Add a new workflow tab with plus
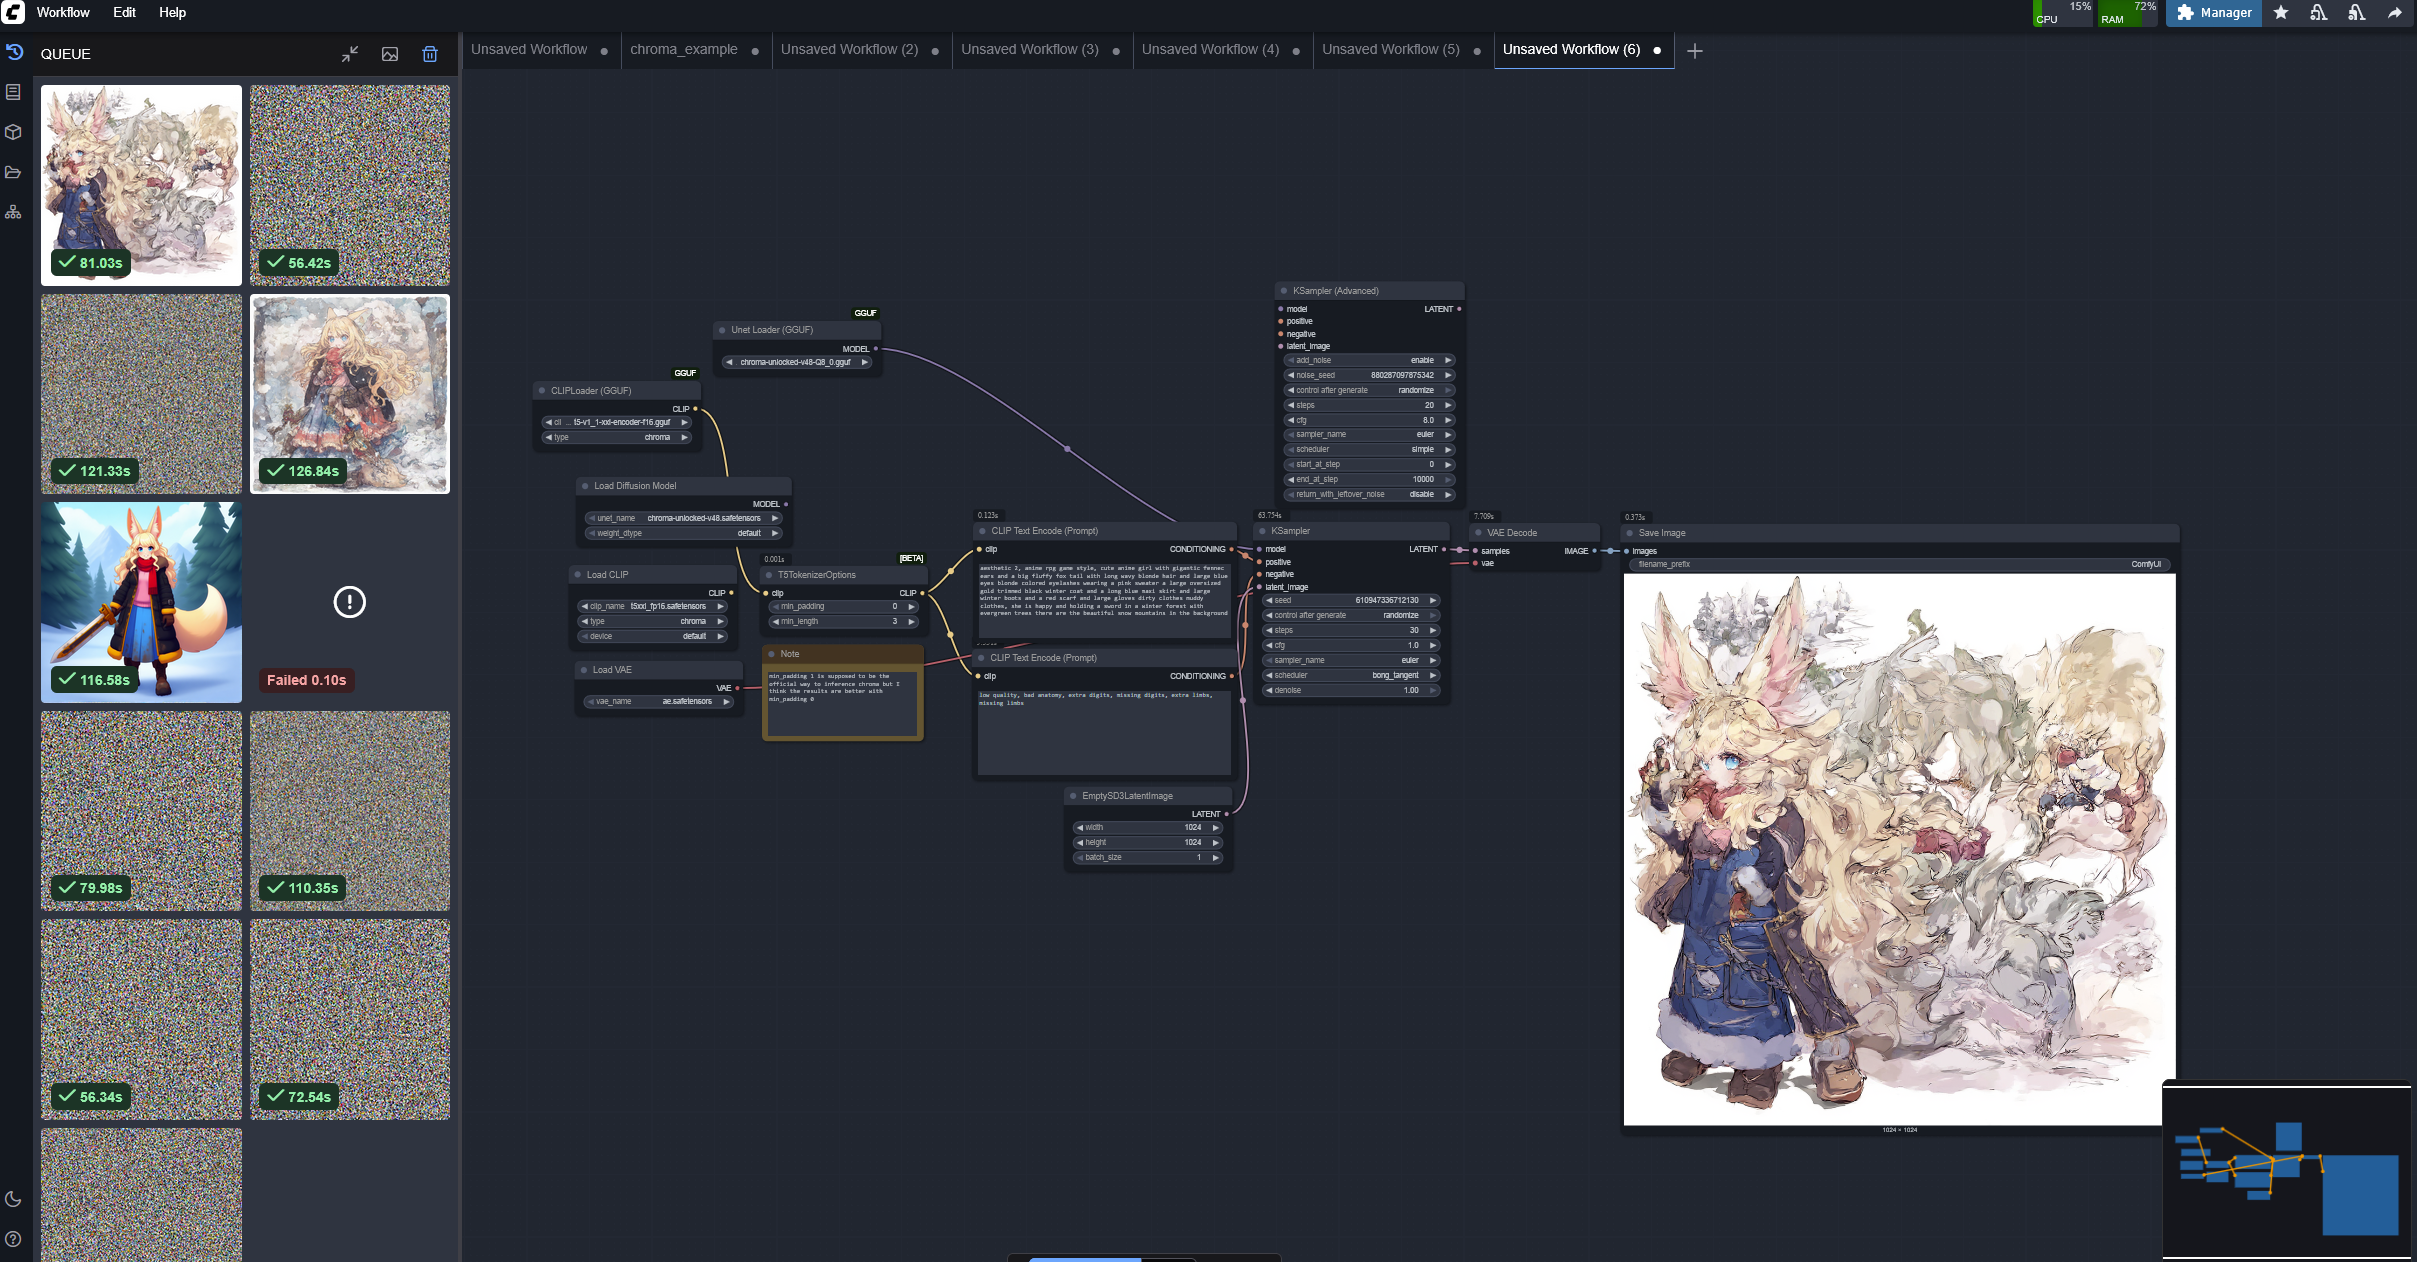 (x=1695, y=51)
